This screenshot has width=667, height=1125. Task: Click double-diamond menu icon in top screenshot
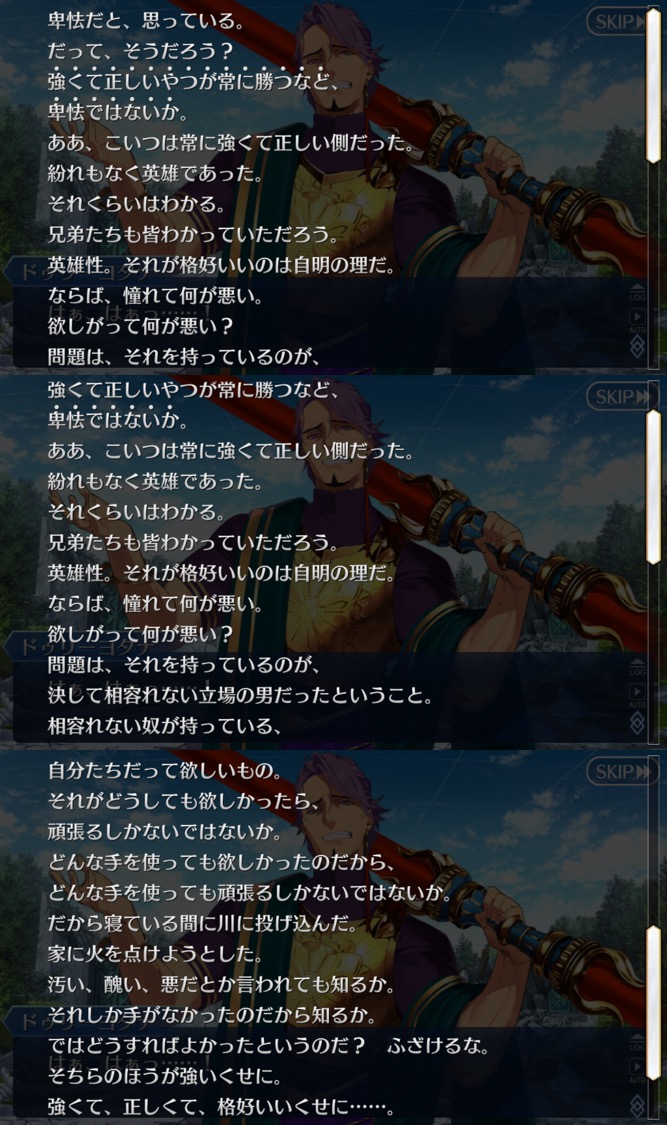(637, 347)
